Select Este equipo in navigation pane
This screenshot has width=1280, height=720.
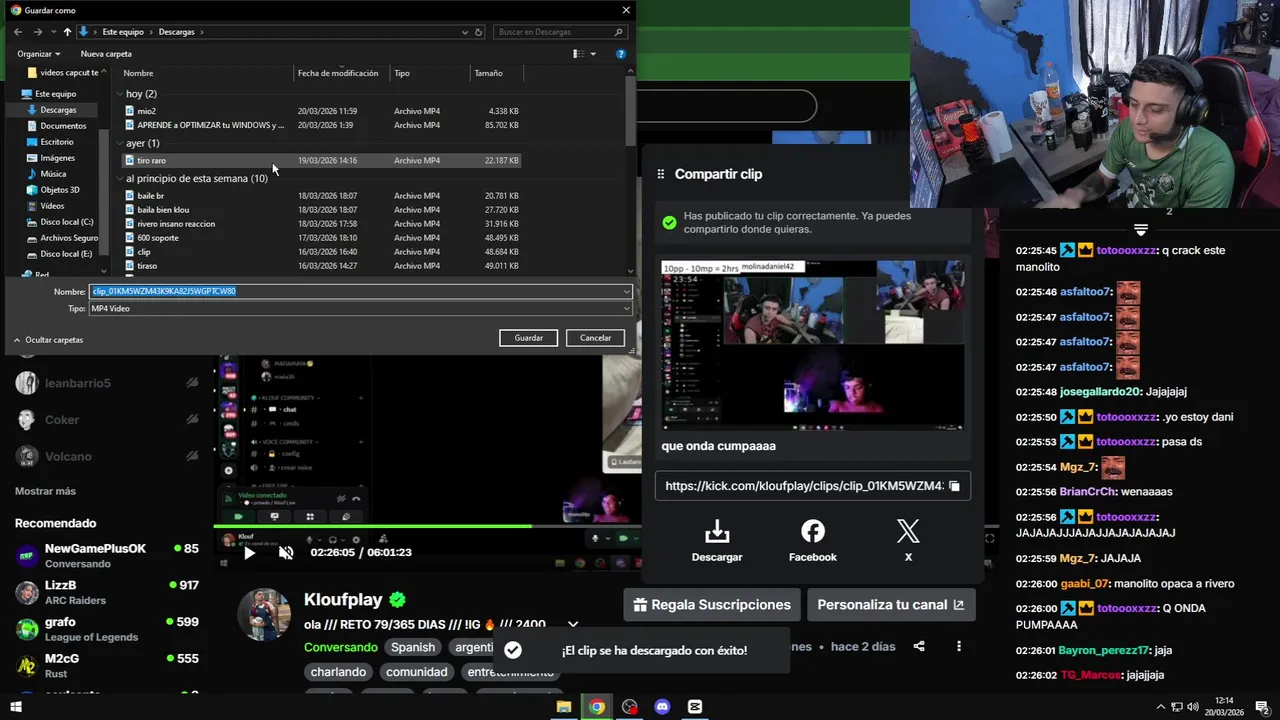(x=55, y=94)
